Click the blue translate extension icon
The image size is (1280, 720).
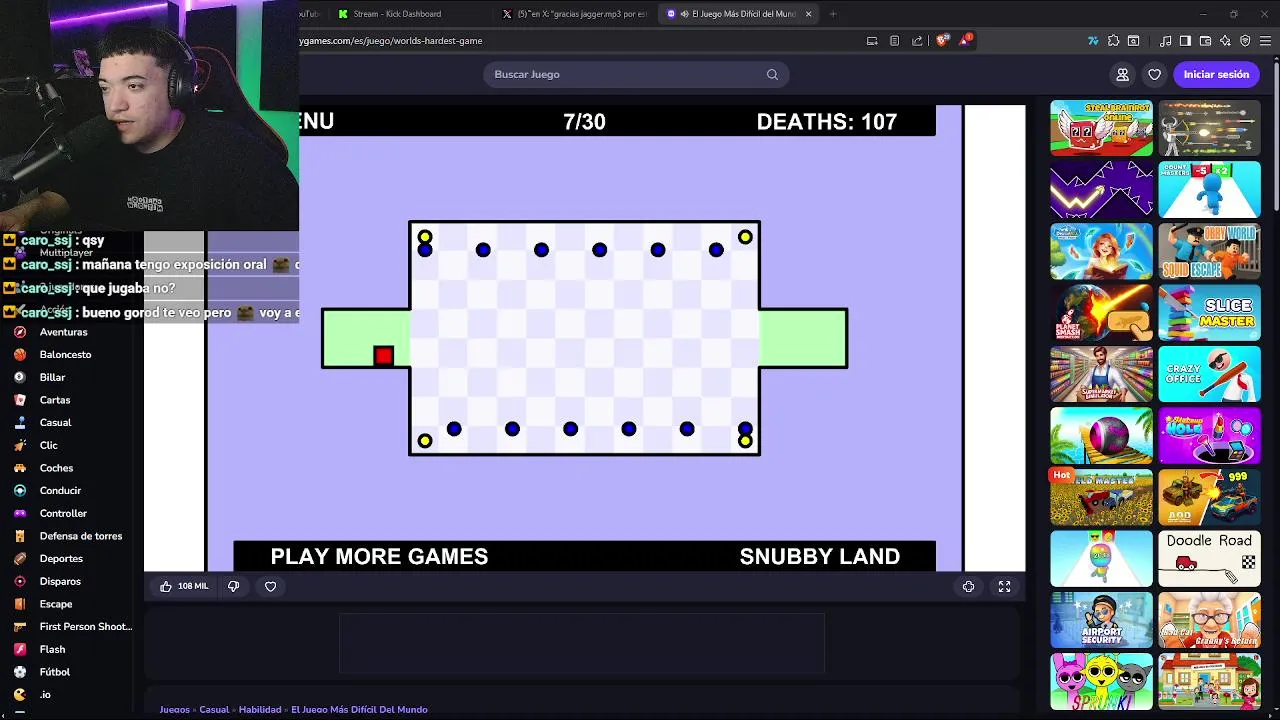pos(1094,41)
